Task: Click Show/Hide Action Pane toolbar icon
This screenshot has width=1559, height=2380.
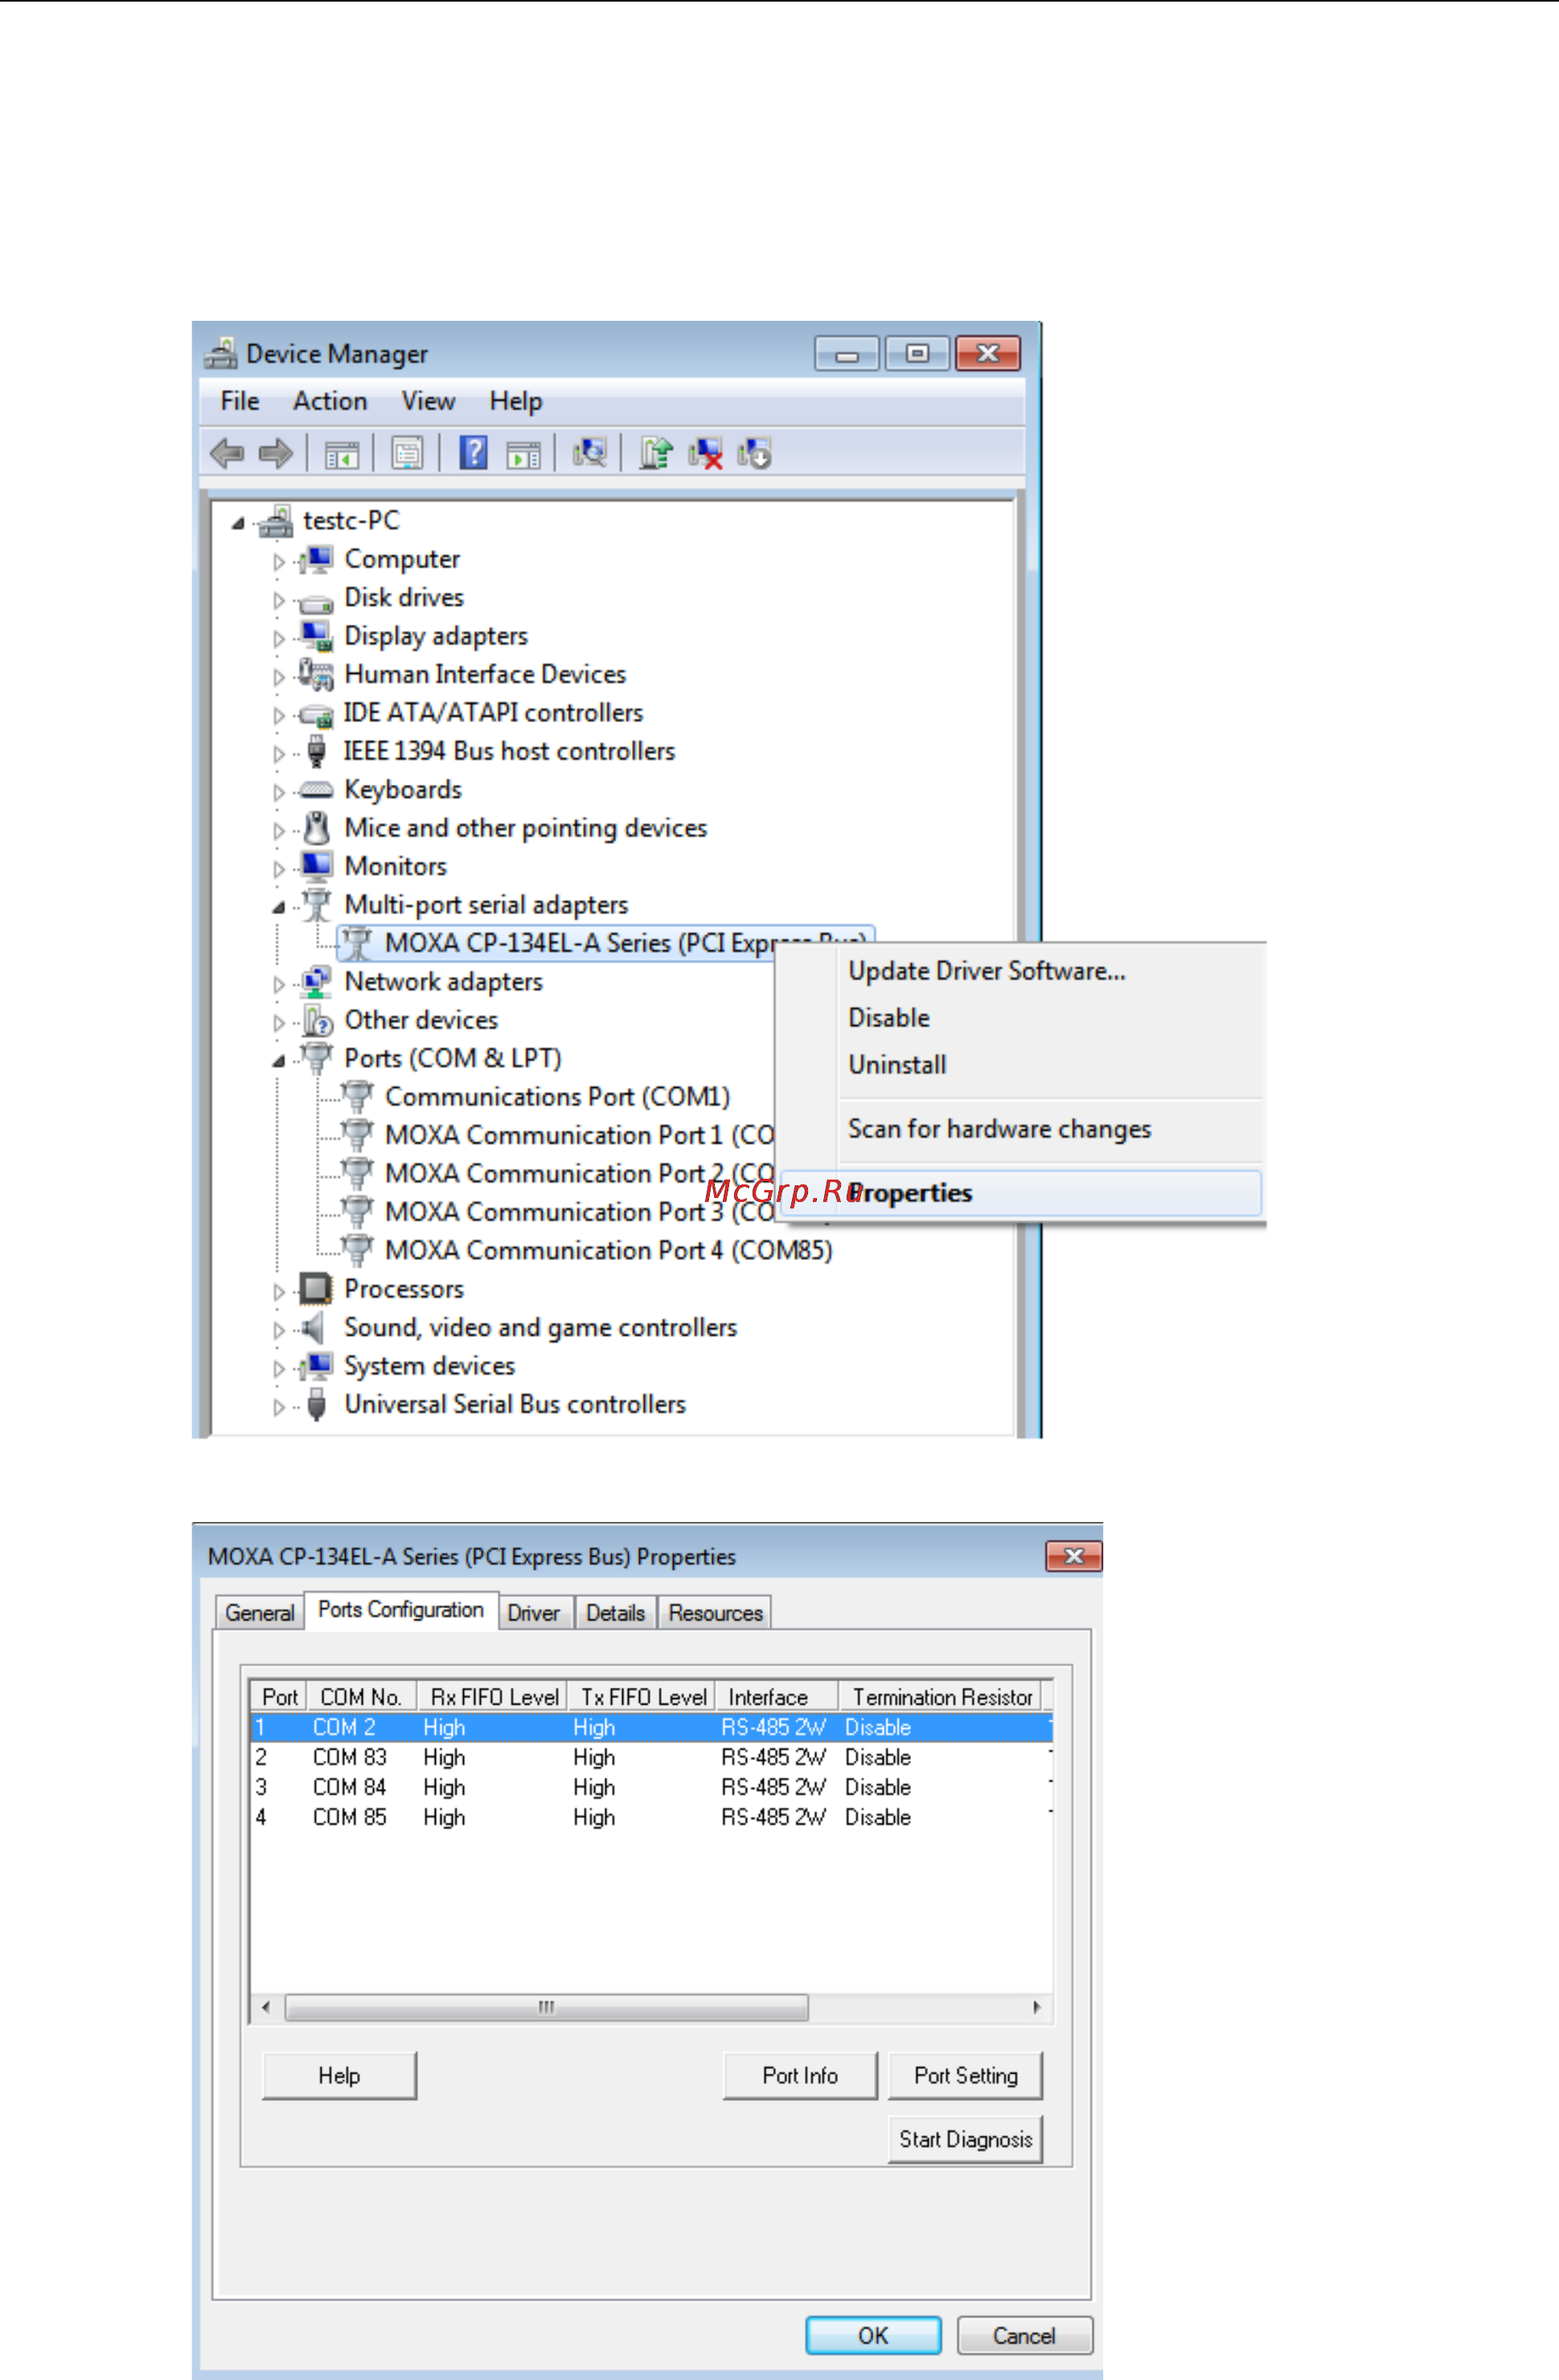Action: (523, 454)
